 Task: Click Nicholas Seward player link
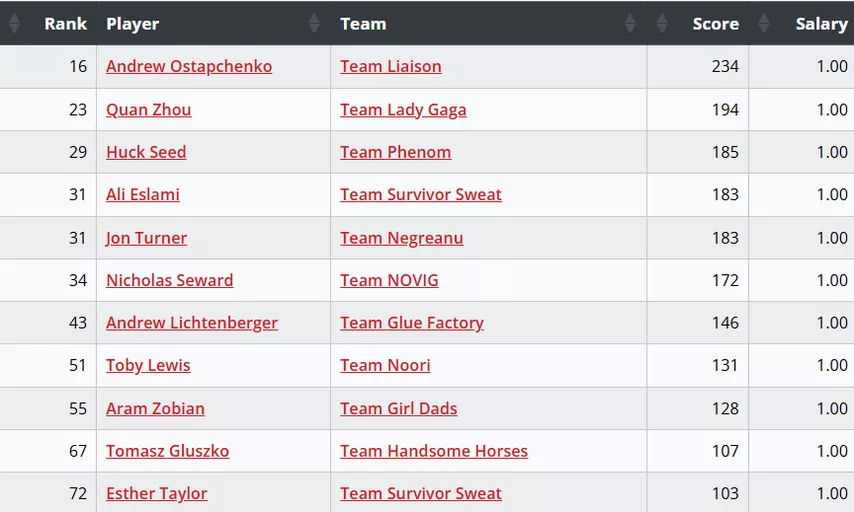point(170,280)
